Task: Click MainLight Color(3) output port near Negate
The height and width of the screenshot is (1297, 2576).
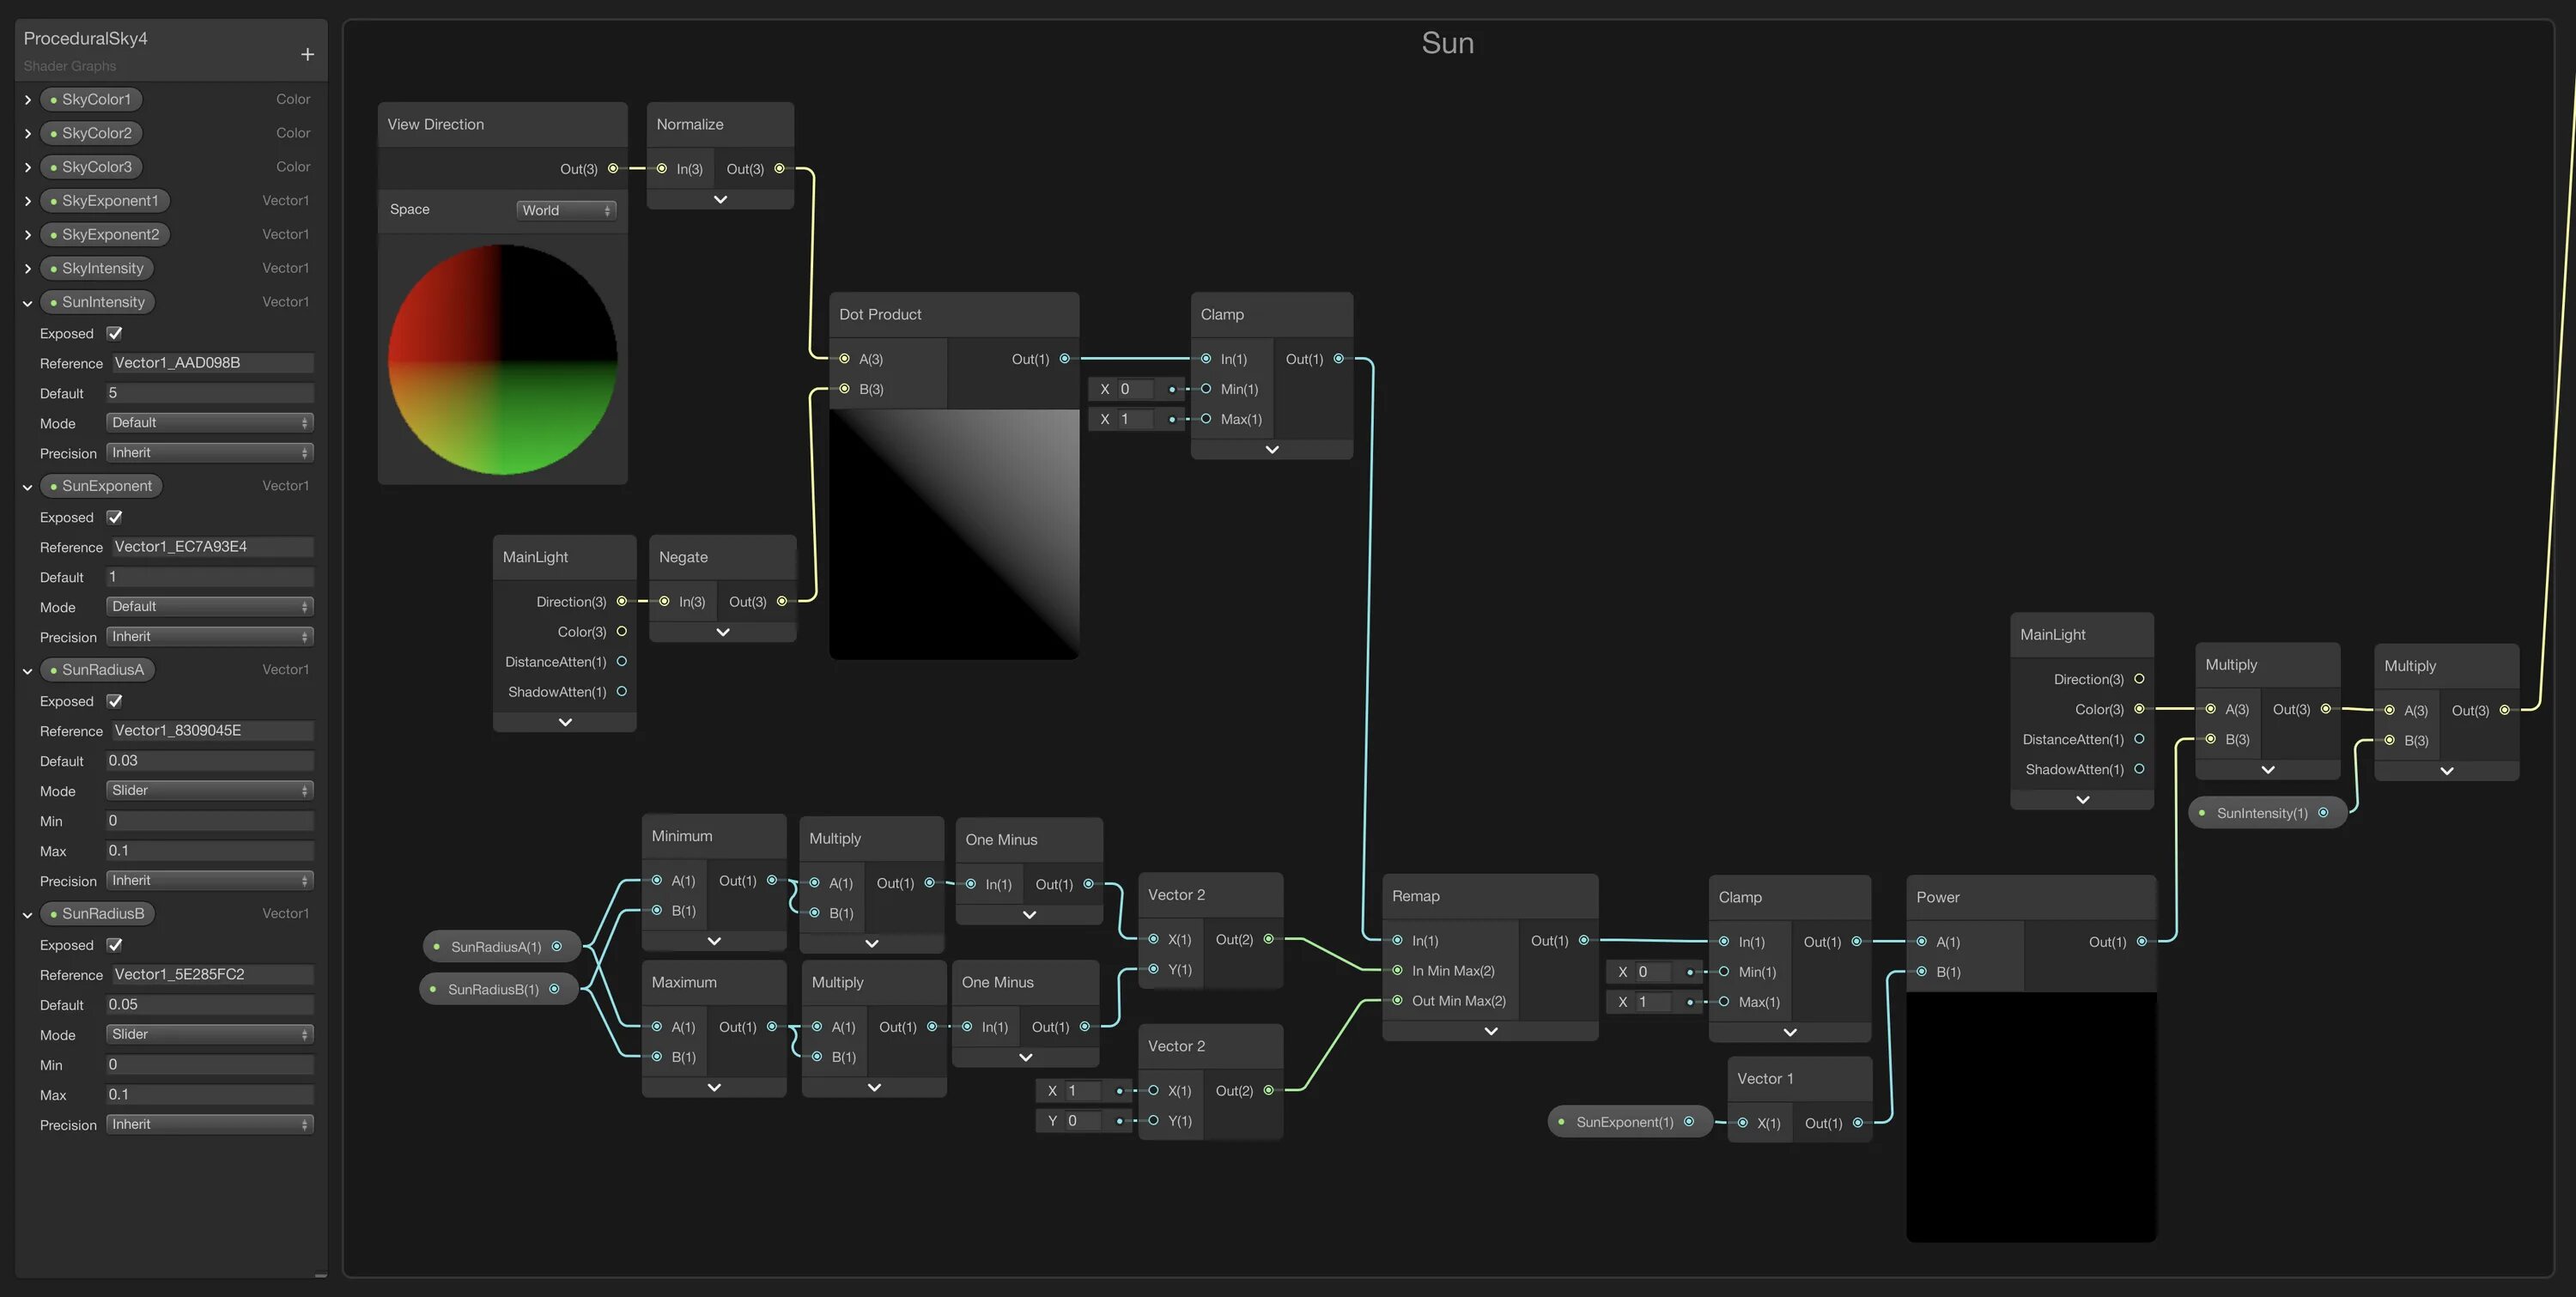Action: coord(622,631)
